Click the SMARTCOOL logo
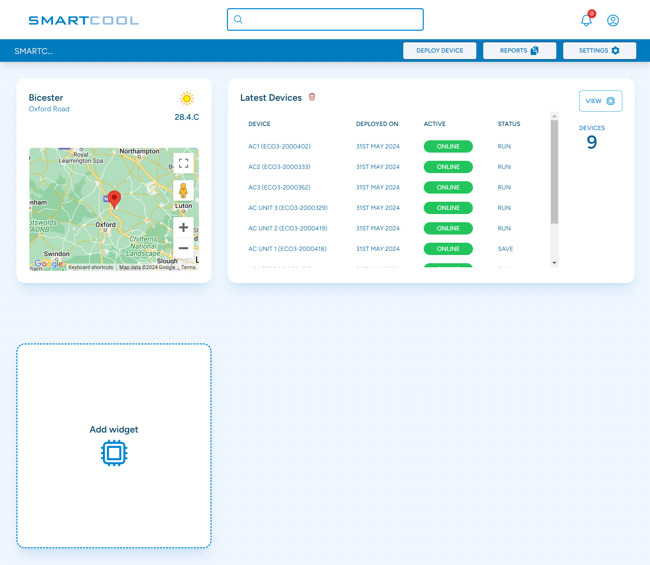 [83, 20]
